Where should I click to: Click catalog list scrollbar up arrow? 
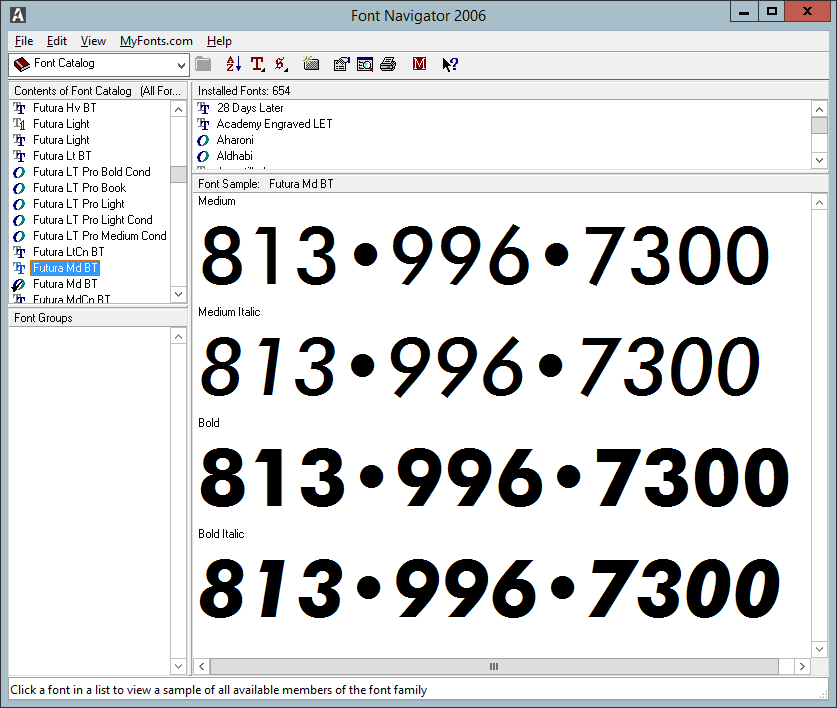point(178,109)
